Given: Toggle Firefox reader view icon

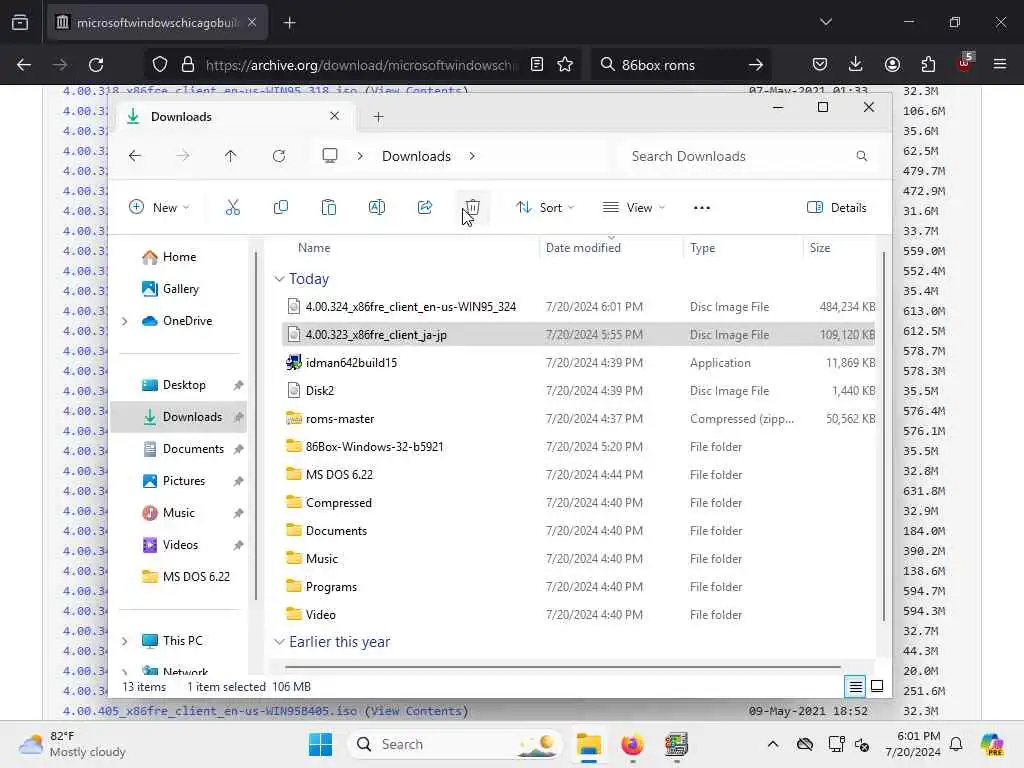Looking at the screenshot, I should 537,65.
